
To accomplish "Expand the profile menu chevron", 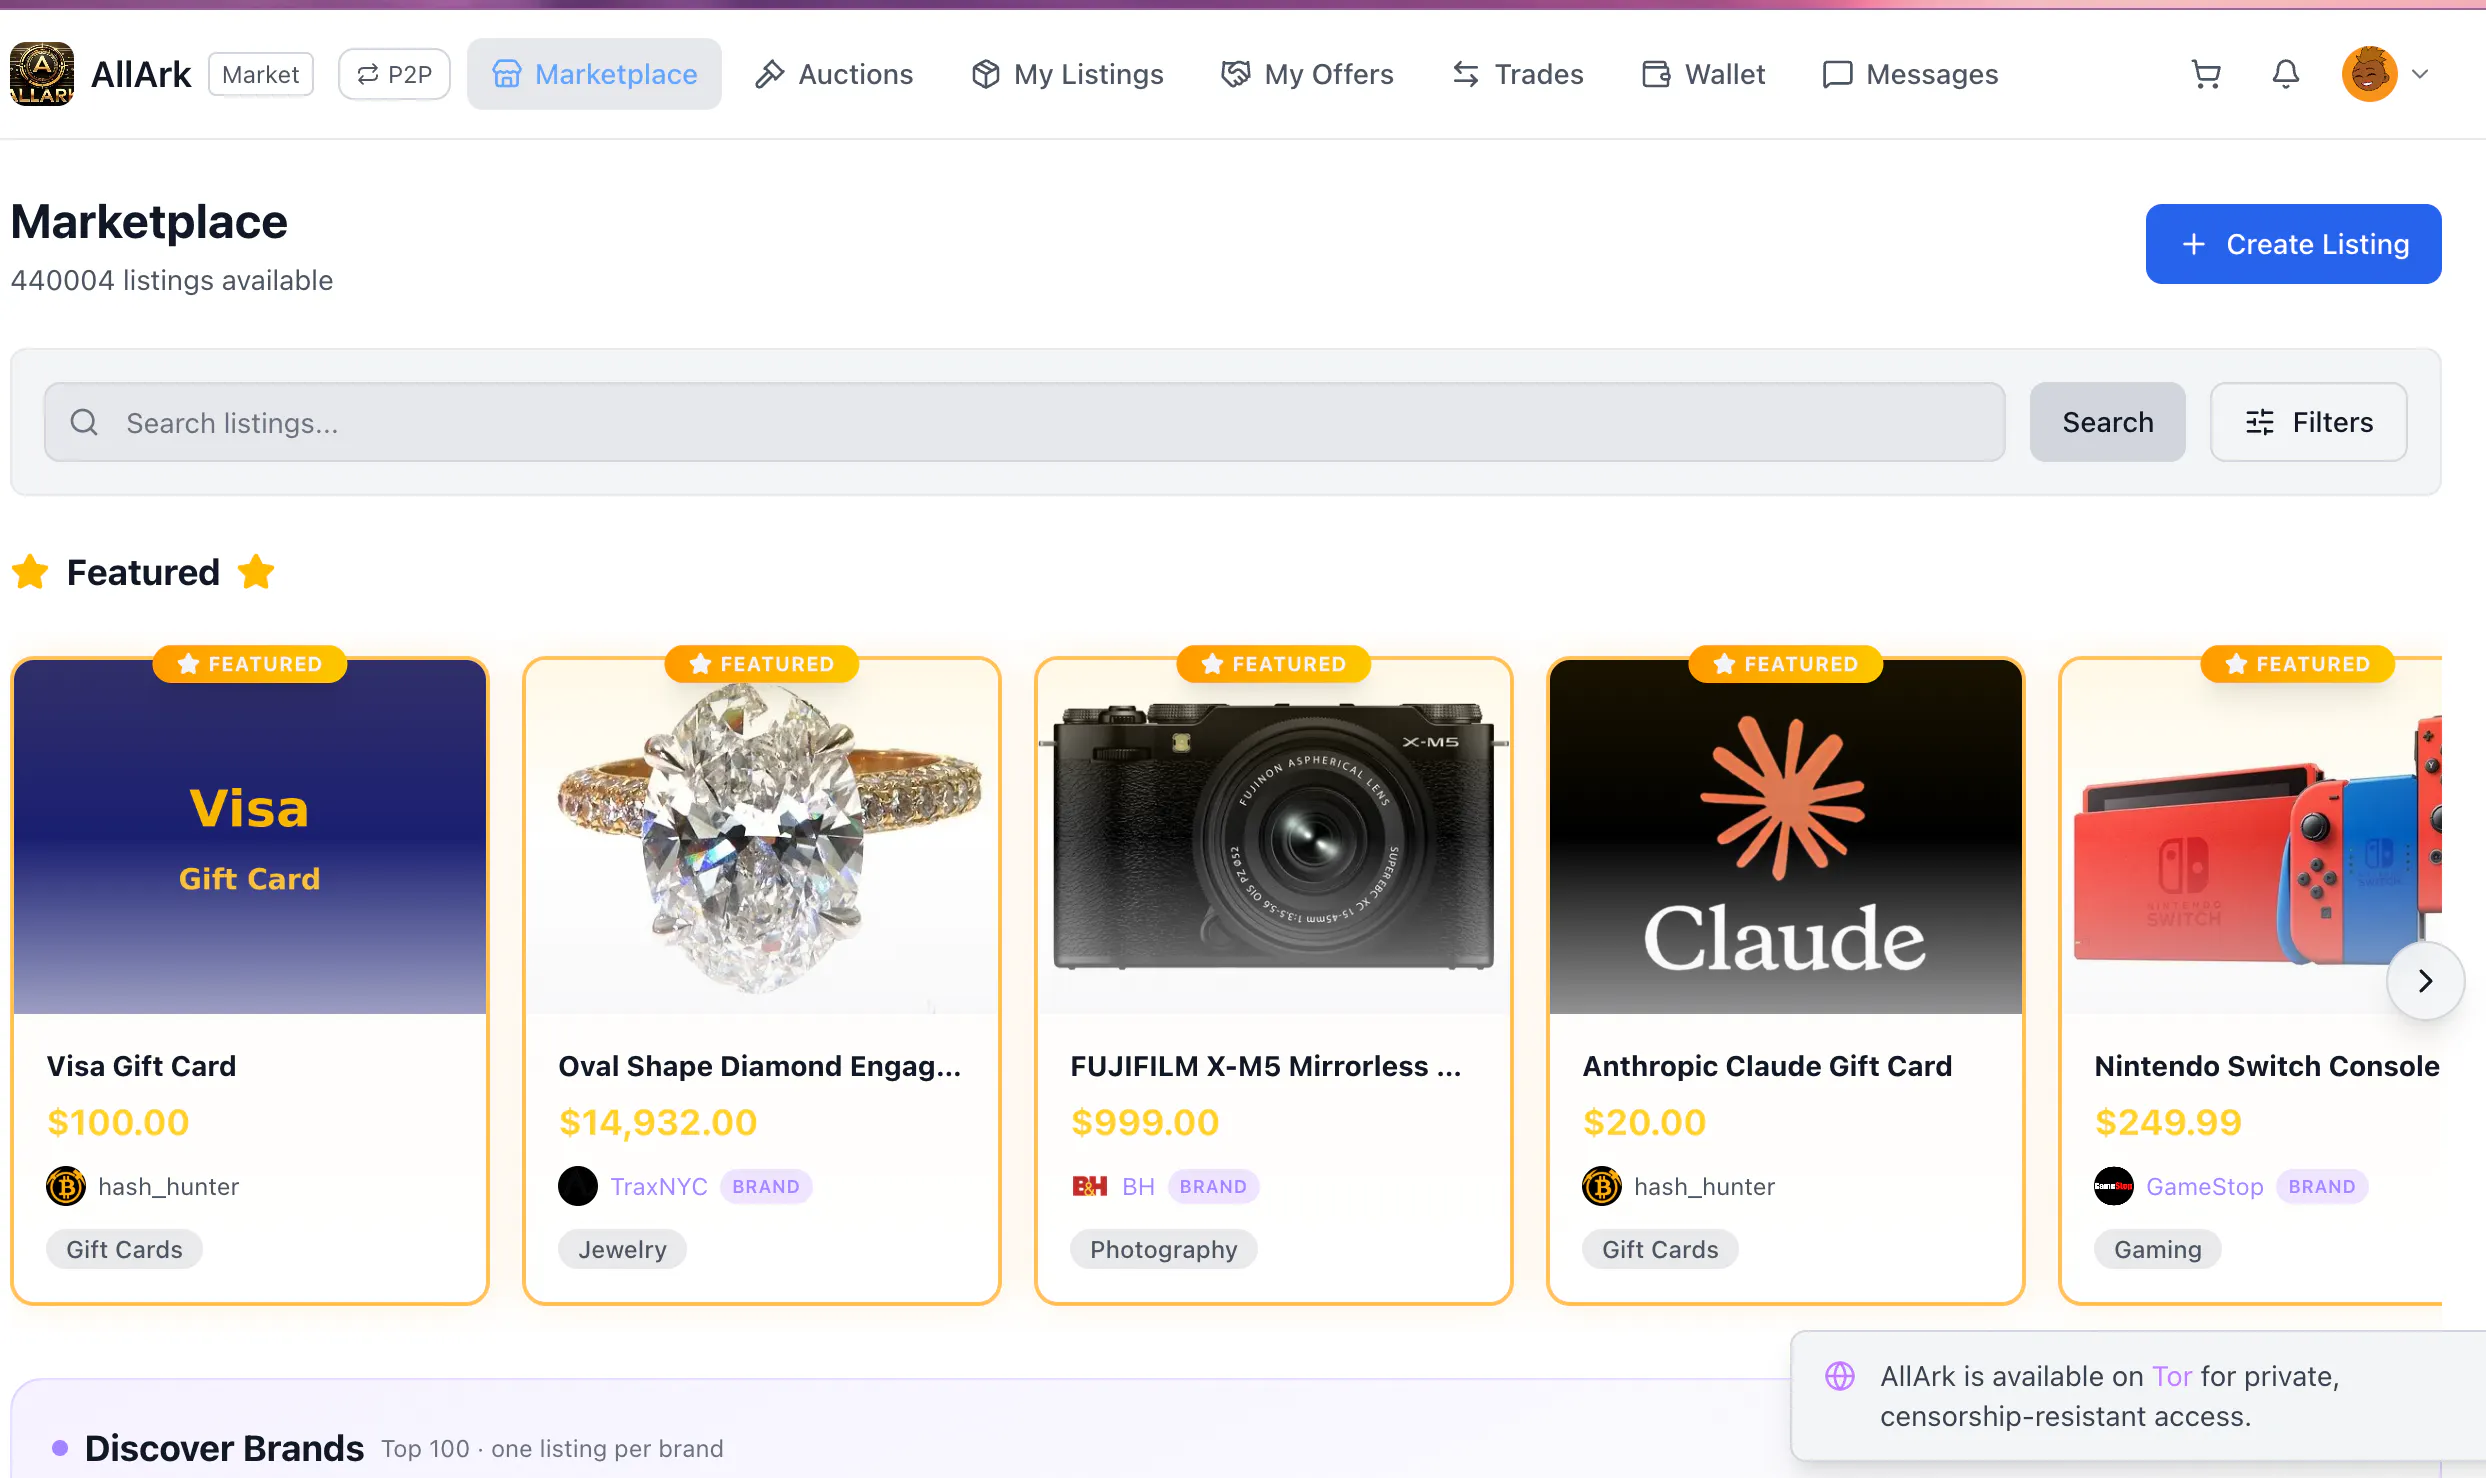I will click(x=2420, y=74).
